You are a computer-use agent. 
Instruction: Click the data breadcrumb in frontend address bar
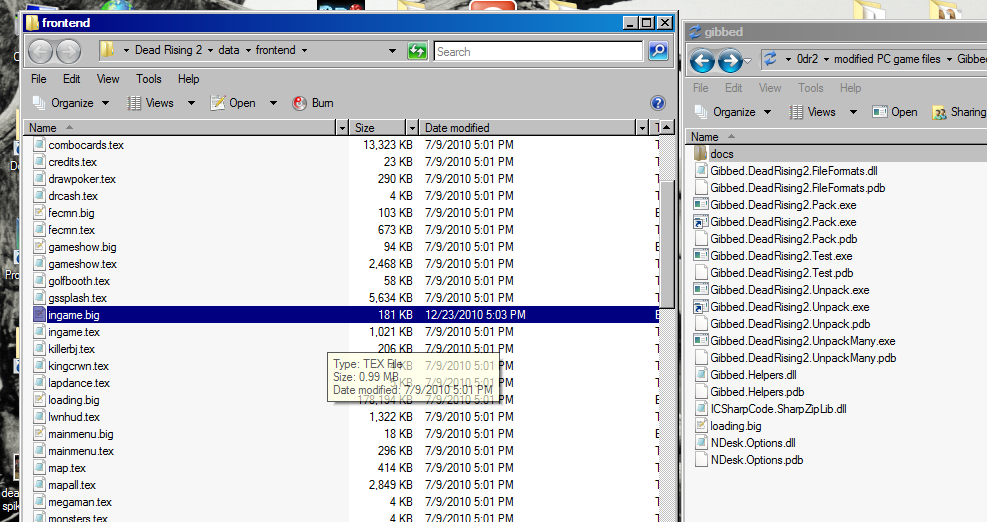click(228, 50)
